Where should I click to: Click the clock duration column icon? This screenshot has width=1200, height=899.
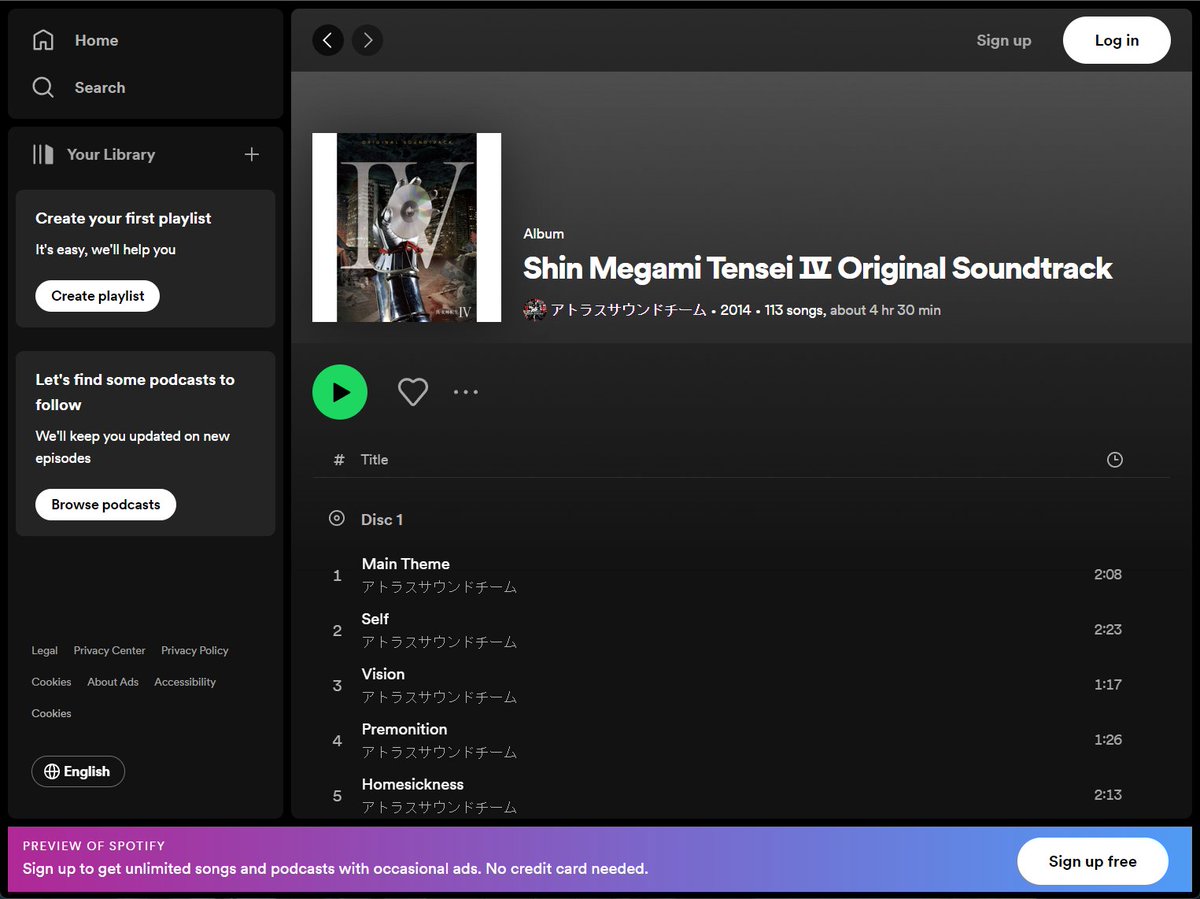point(1115,460)
